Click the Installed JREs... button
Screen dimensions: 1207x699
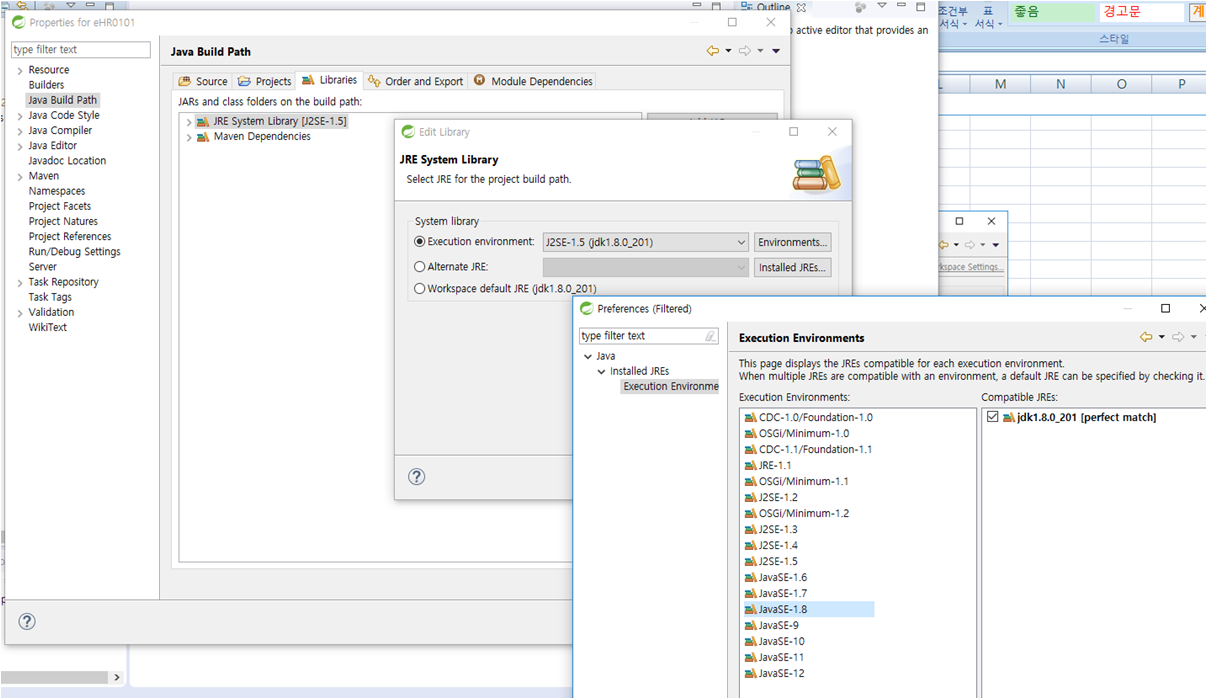[793, 267]
